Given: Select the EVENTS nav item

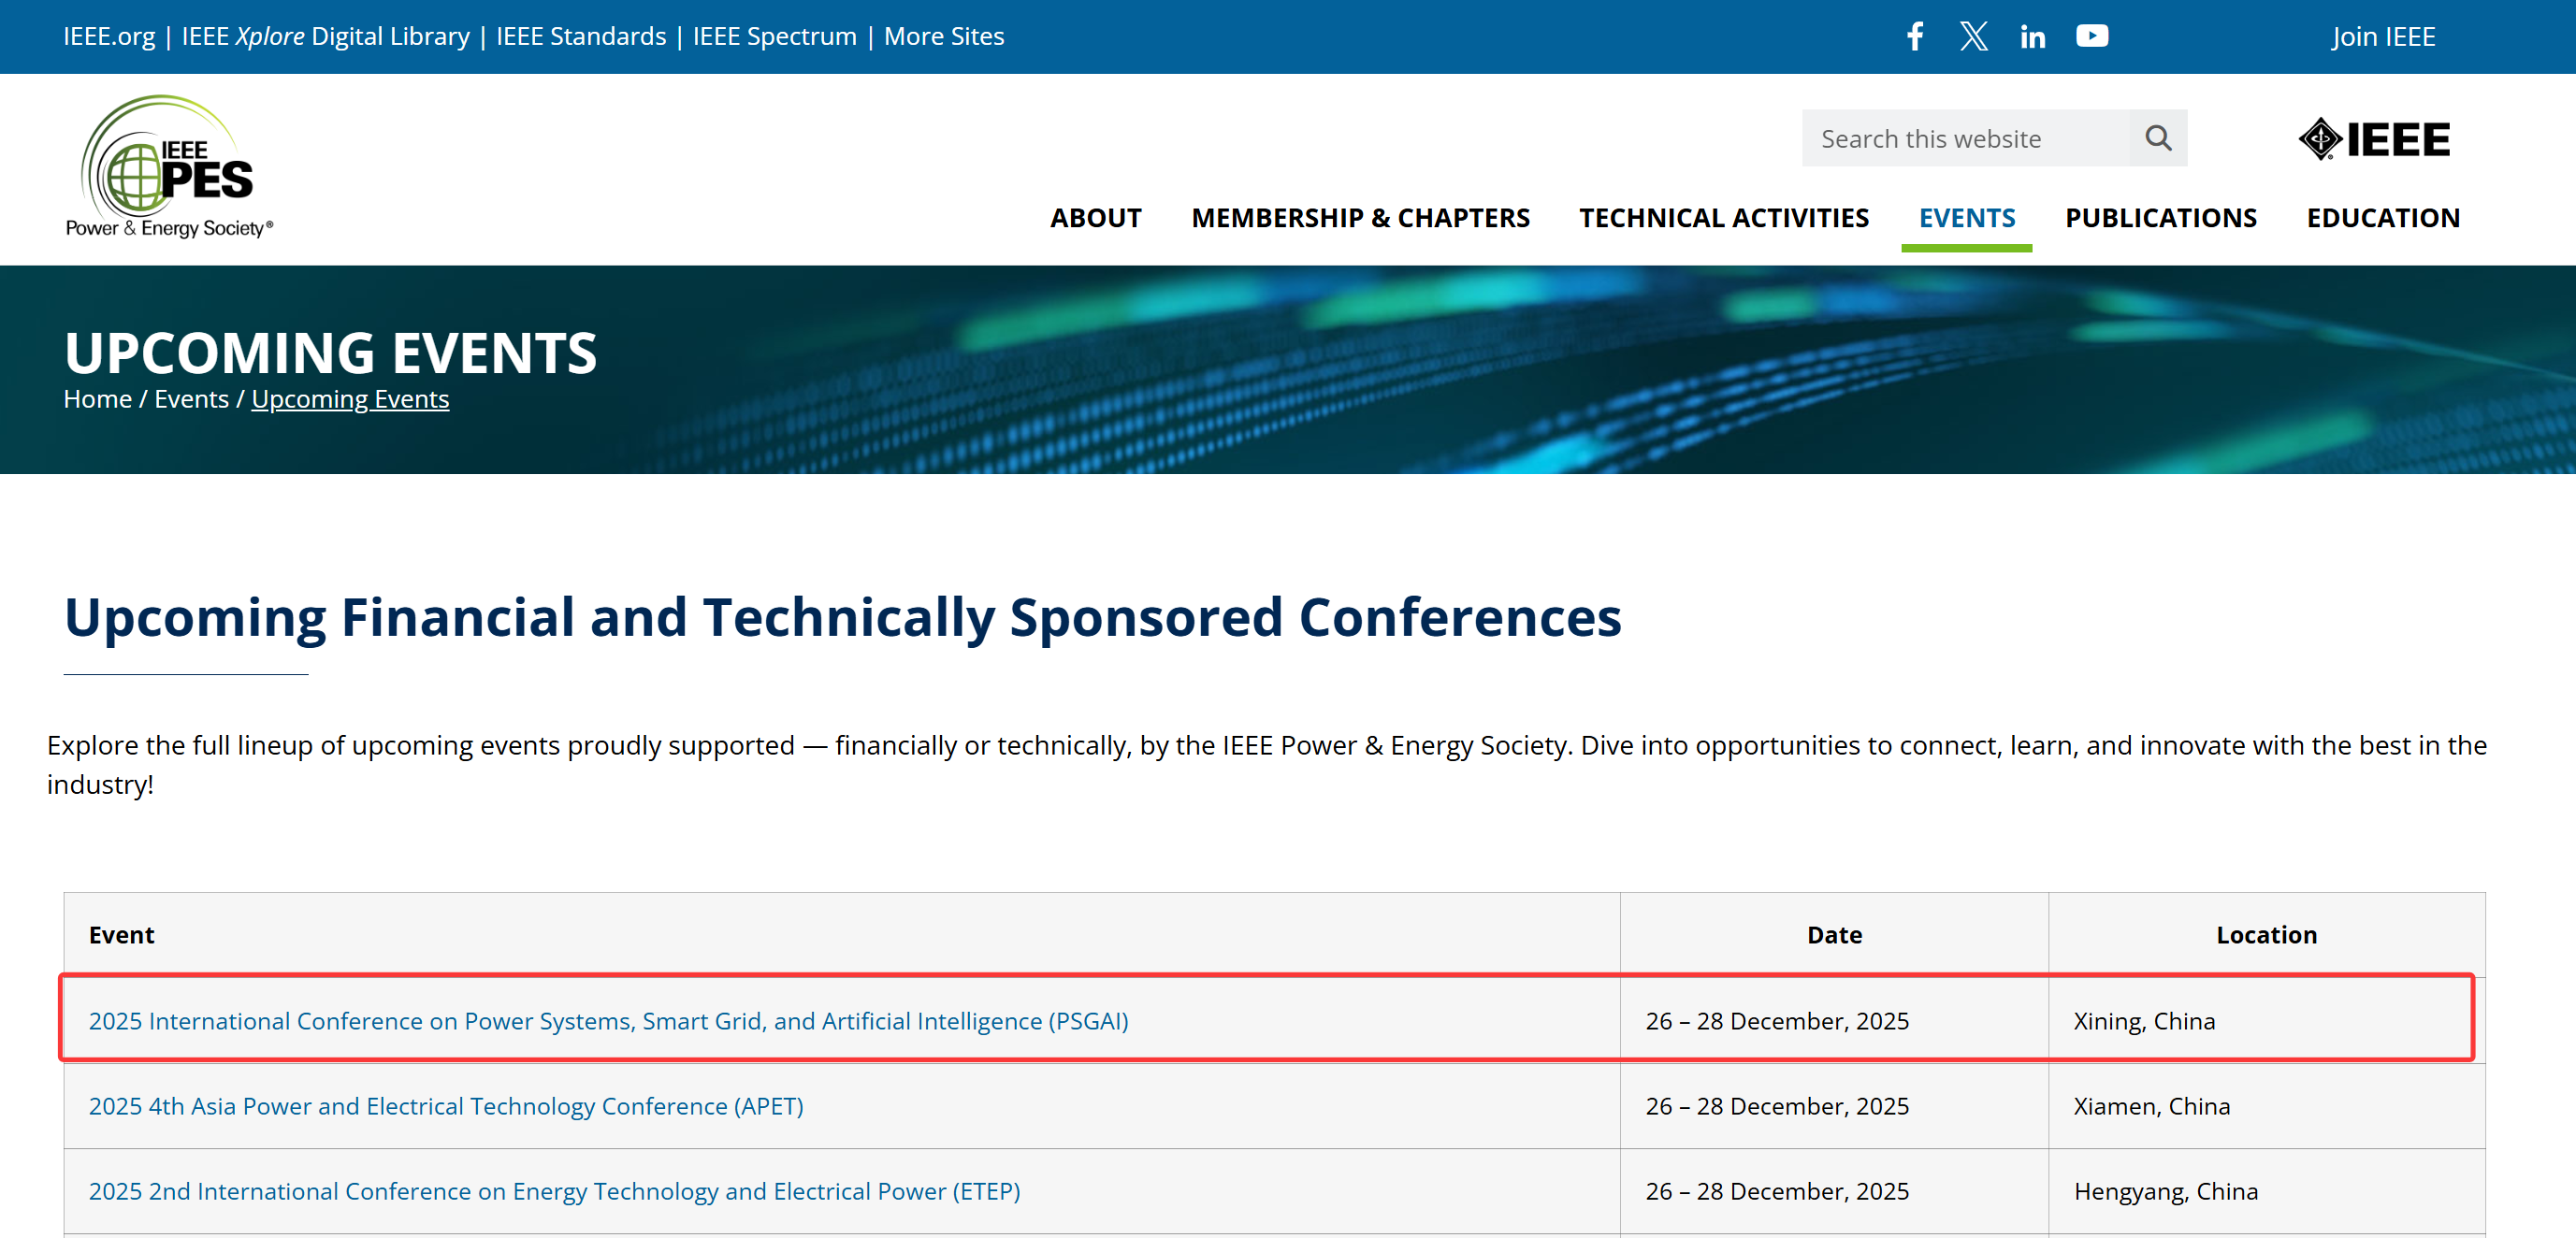Looking at the screenshot, I should (1966, 218).
